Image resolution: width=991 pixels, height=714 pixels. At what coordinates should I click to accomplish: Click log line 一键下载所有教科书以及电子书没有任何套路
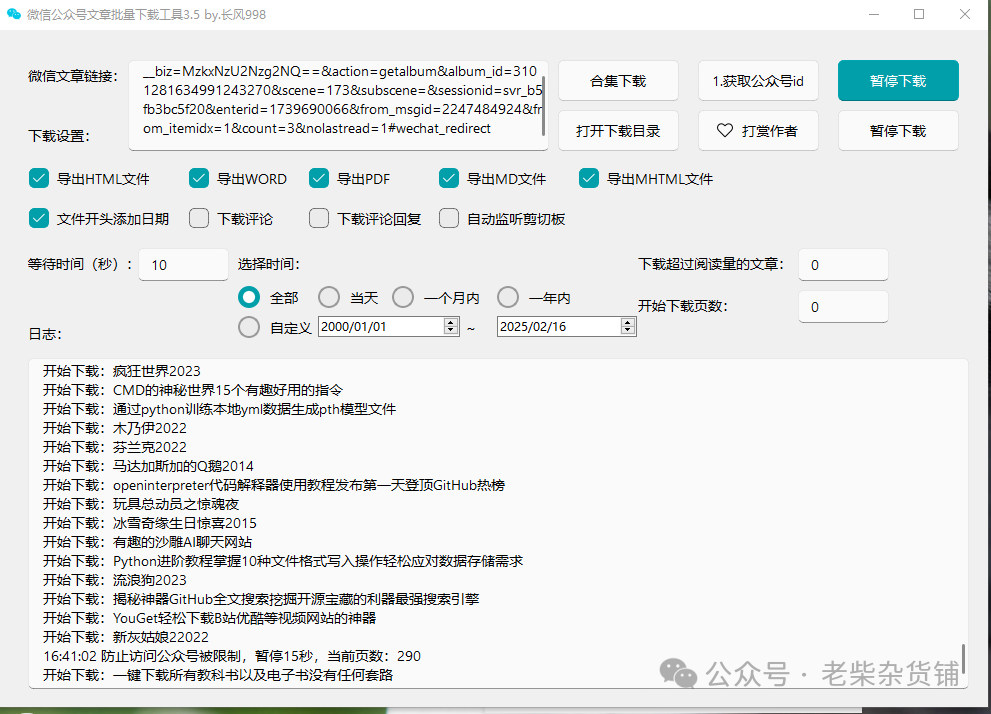[x=218, y=675]
